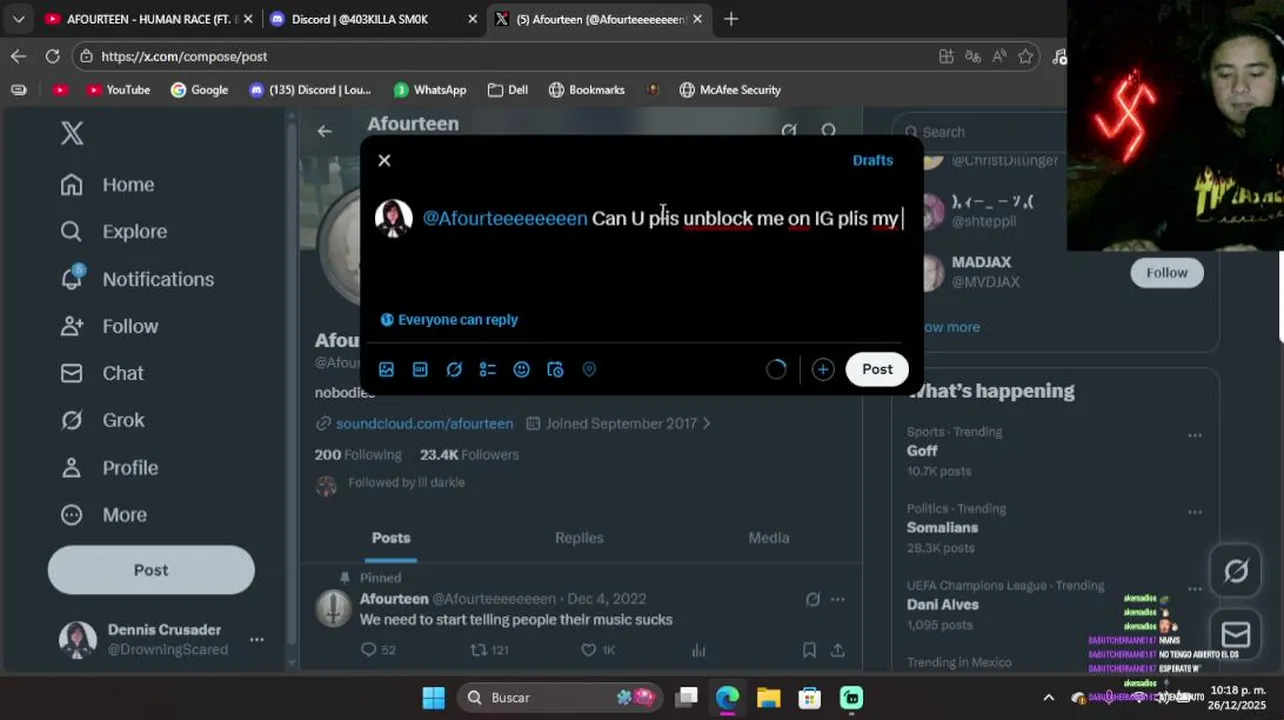Image resolution: width=1284 pixels, height=720 pixels.
Task: Open options for Goff trend
Action: [x=1194, y=435]
